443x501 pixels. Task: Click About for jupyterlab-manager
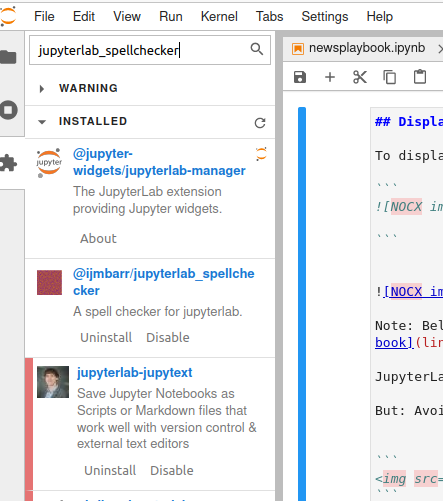coord(98,239)
